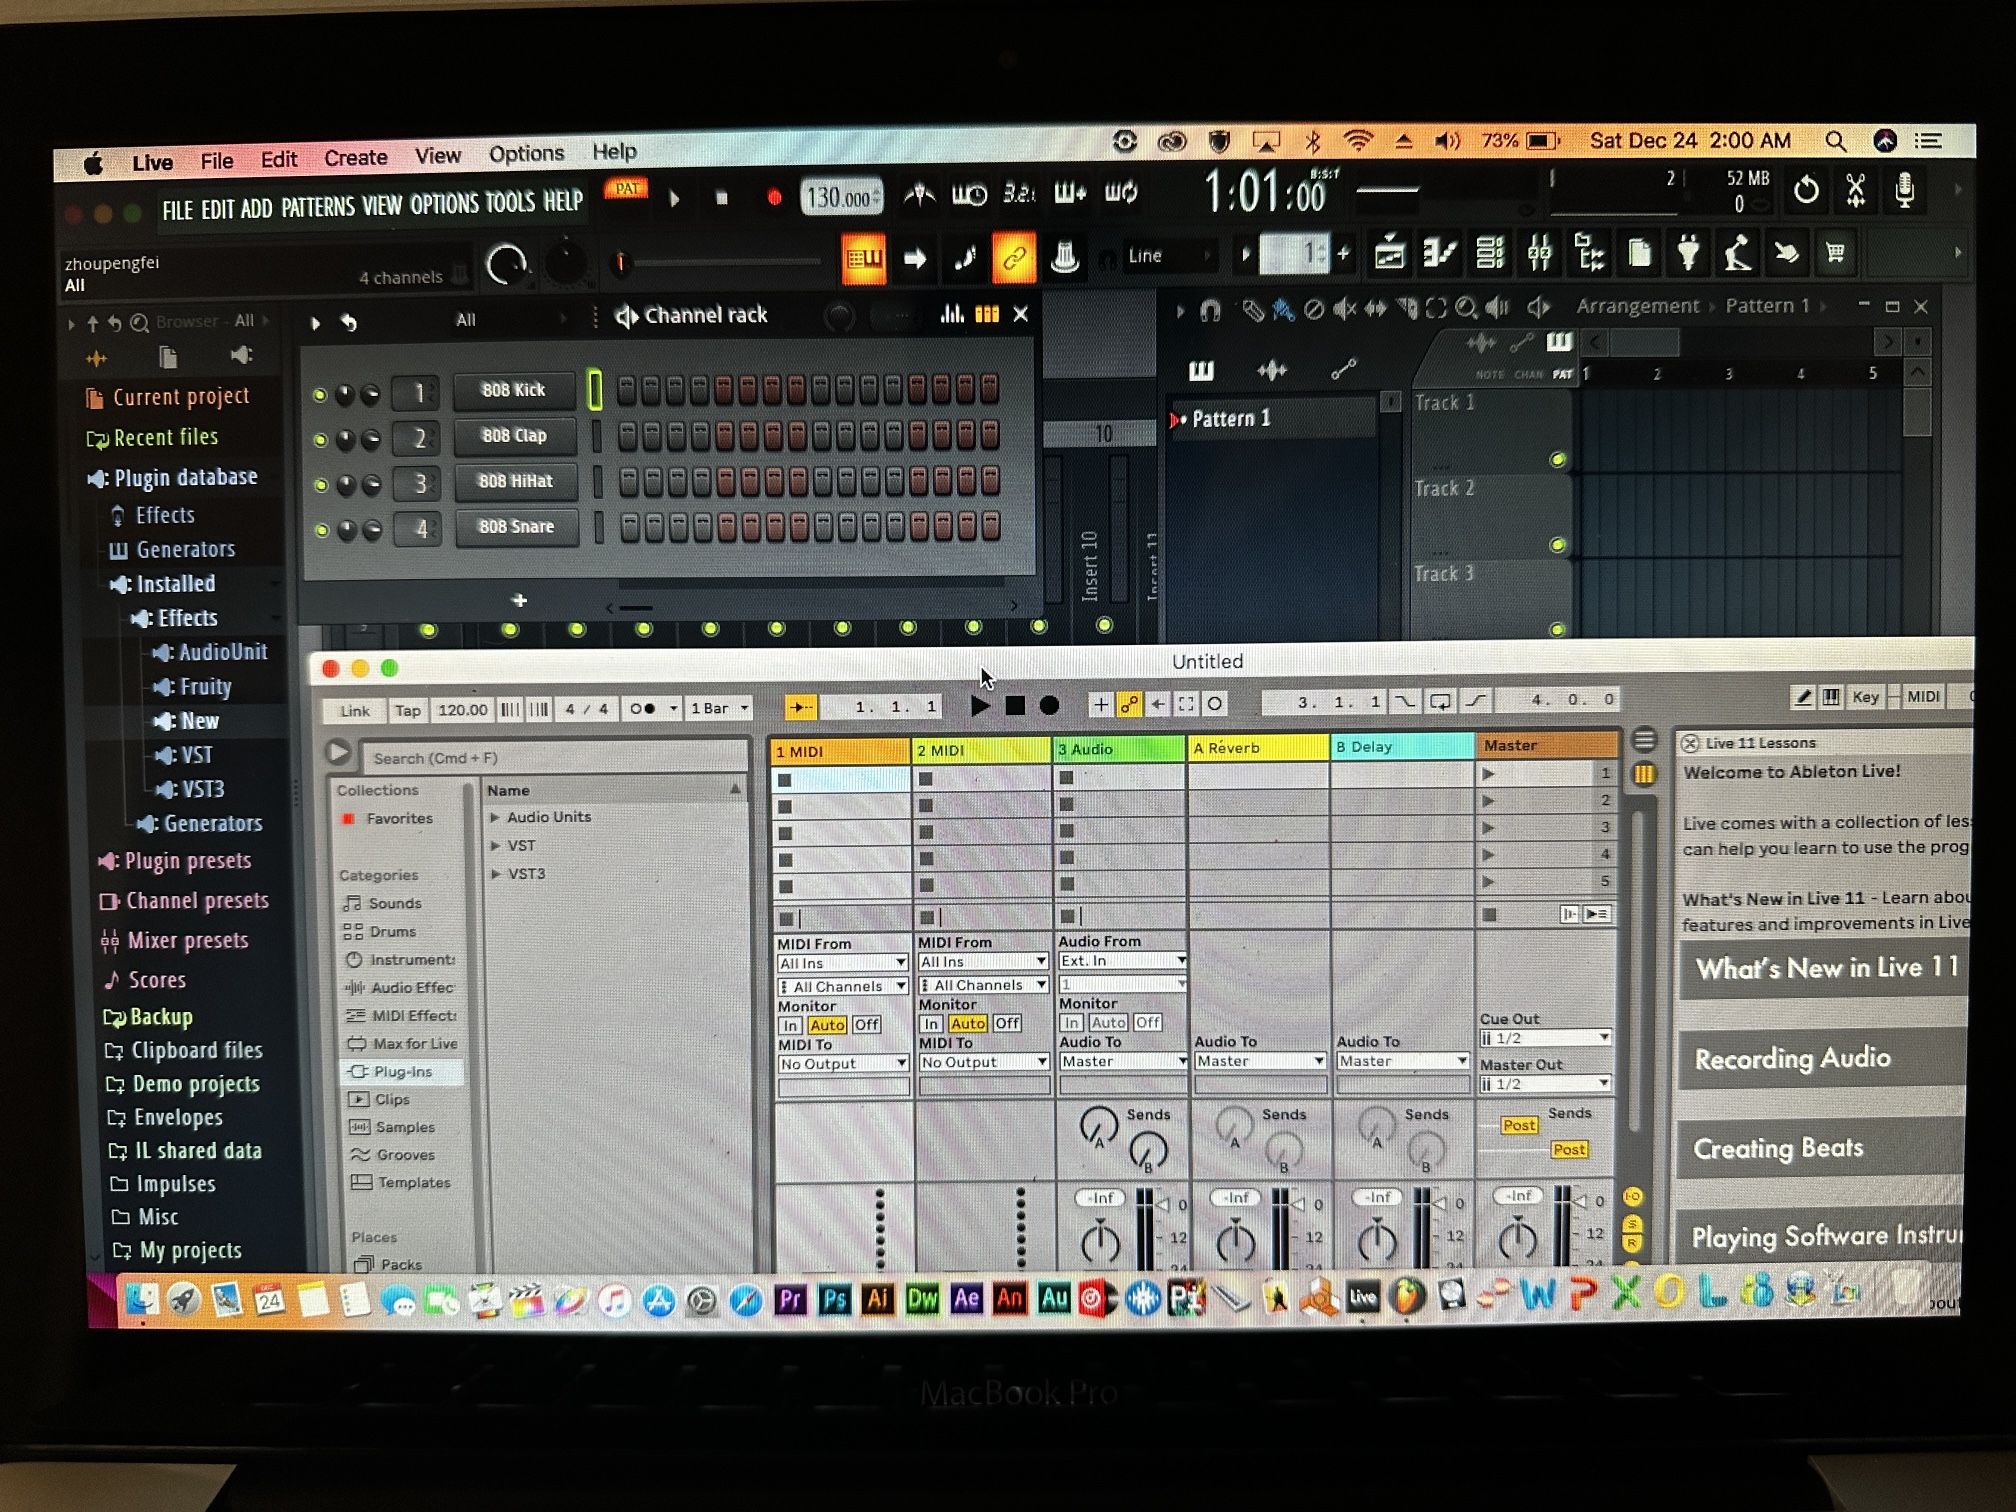Open FL Studio ADD menu
The image size is (2016, 1512).
[256, 209]
